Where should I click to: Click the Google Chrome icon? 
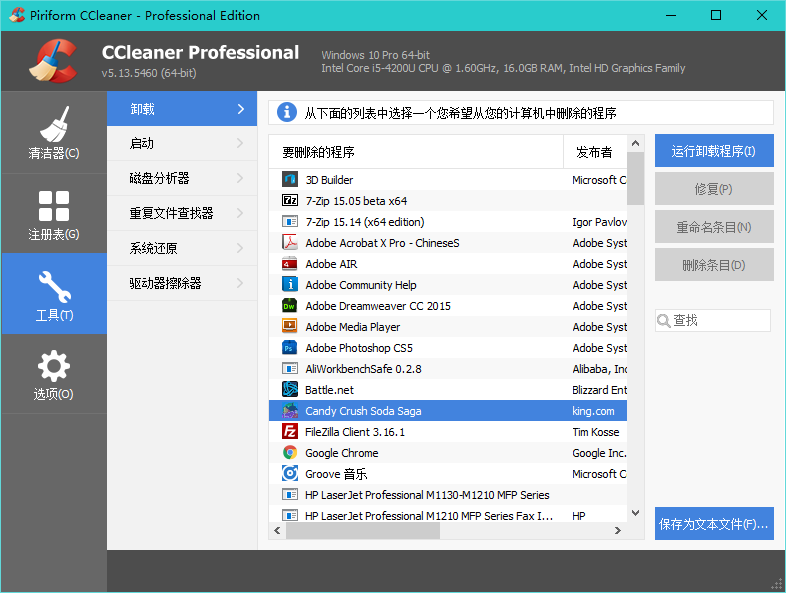pyautogui.click(x=290, y=453)
